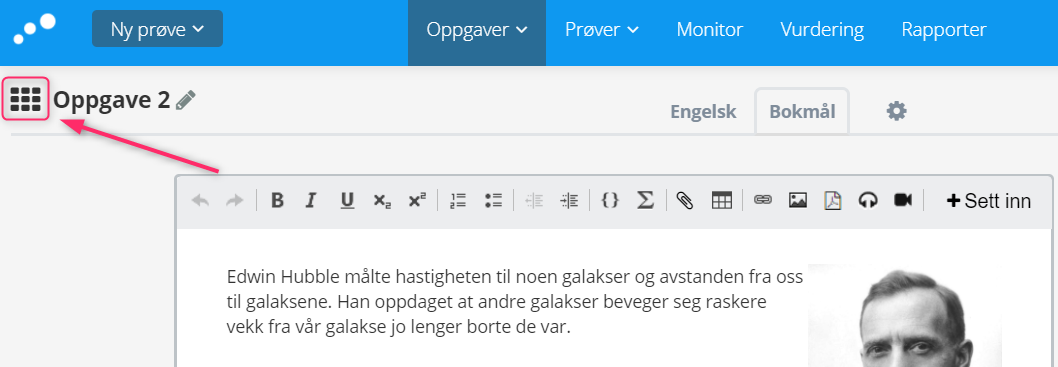1058x367 pixels.
Task: Open the Ny prøve dropdown
Action: [x=157, y=29]
